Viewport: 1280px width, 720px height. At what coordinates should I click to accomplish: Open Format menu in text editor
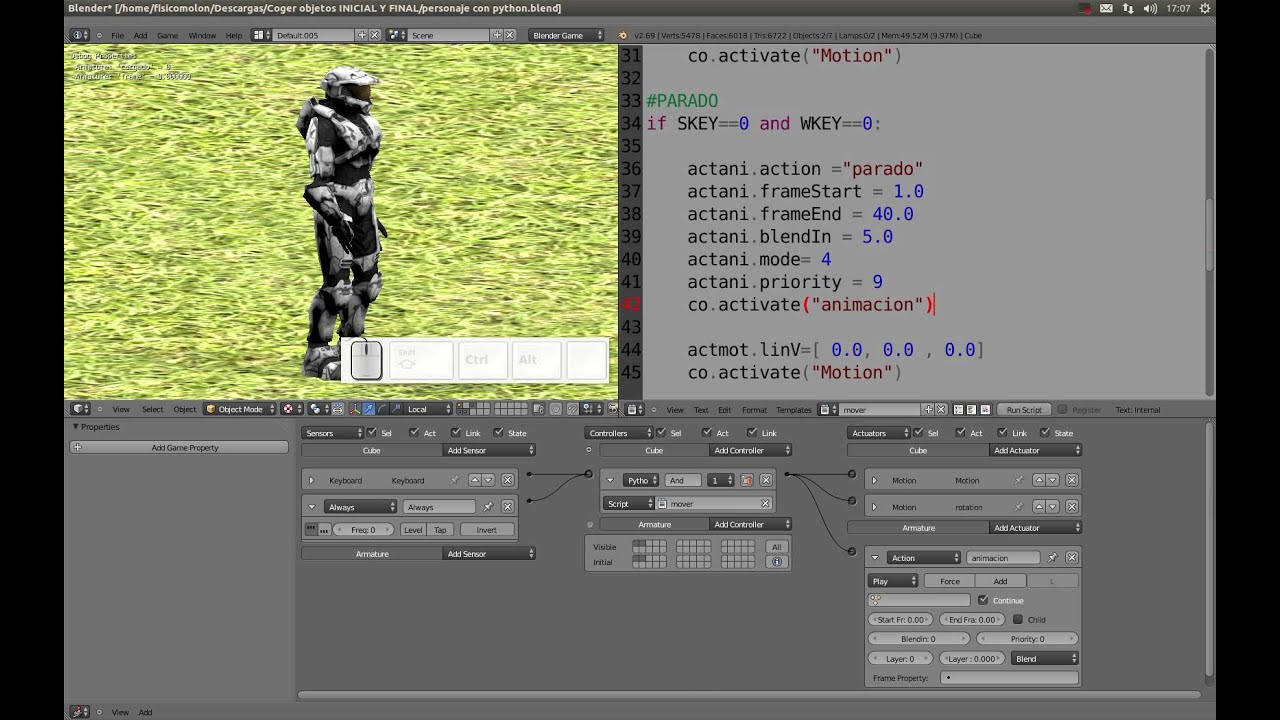754,409
